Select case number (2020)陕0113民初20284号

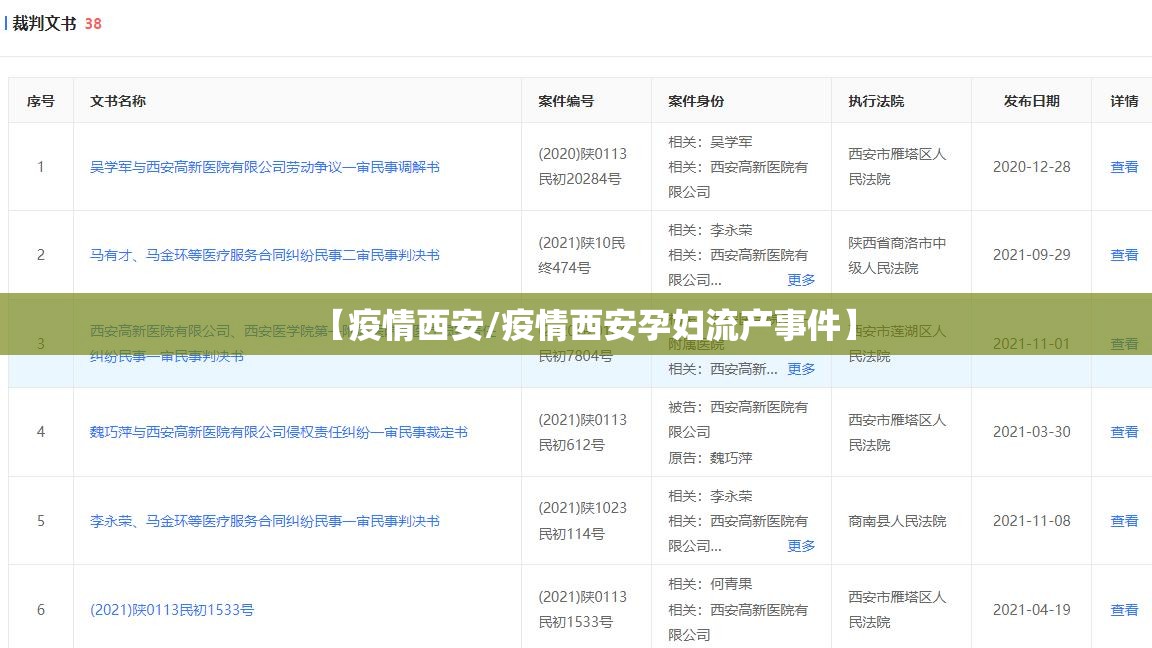(583, 167)
